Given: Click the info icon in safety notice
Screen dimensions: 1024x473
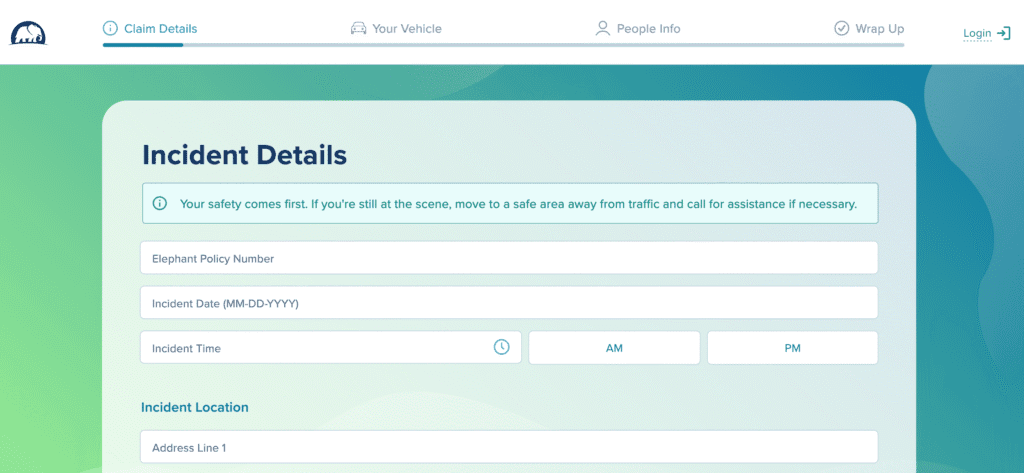Looking at the screenshot, I should point(160,203).
